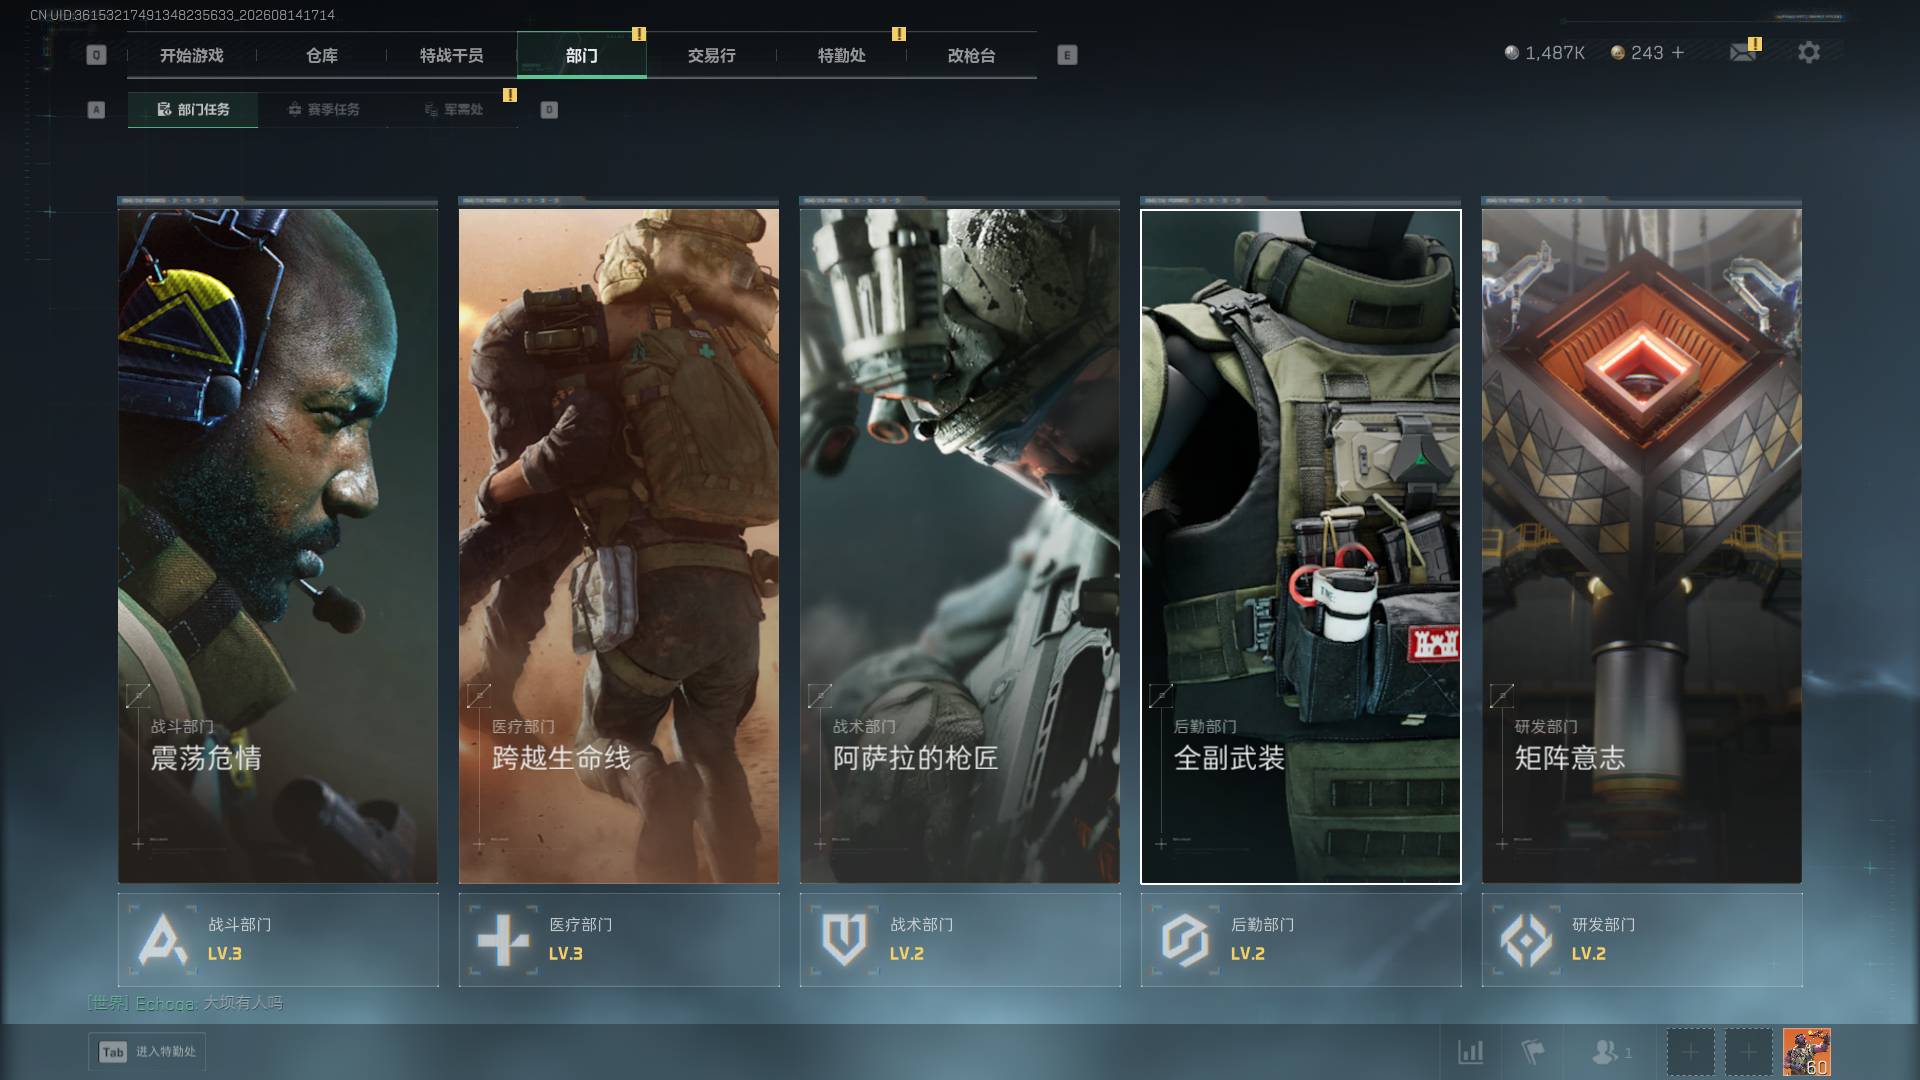
Task: Open the bar chart statistics icon
Action: [x=1470, y=1052]
